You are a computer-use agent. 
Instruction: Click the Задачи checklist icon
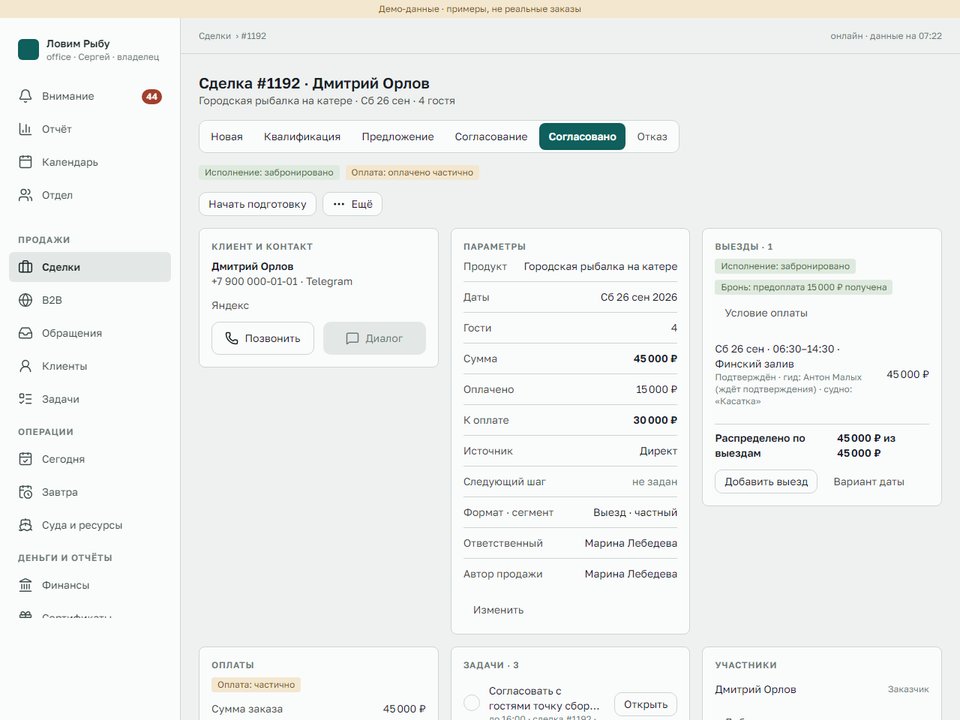coord(25,399)
